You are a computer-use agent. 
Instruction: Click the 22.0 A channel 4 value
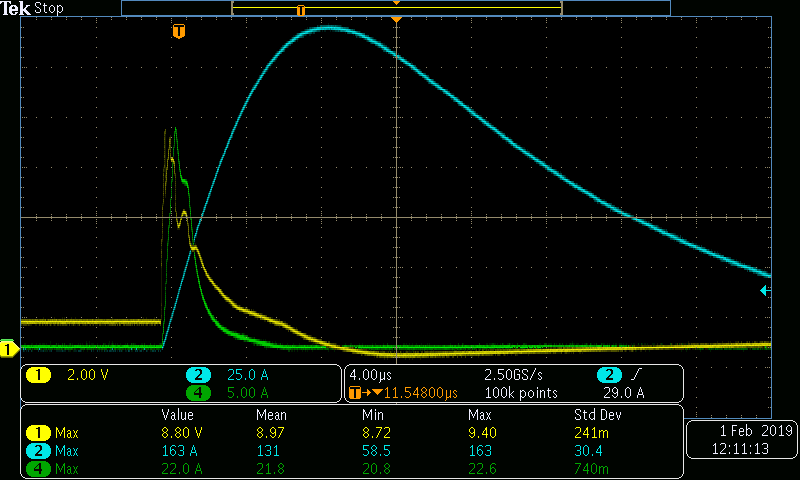point(182,469)
